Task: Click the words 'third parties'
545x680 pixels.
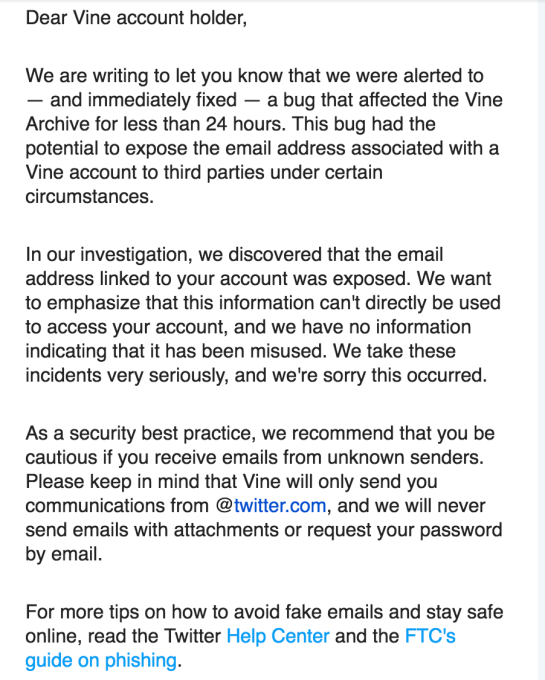Action: pos(214,173)
